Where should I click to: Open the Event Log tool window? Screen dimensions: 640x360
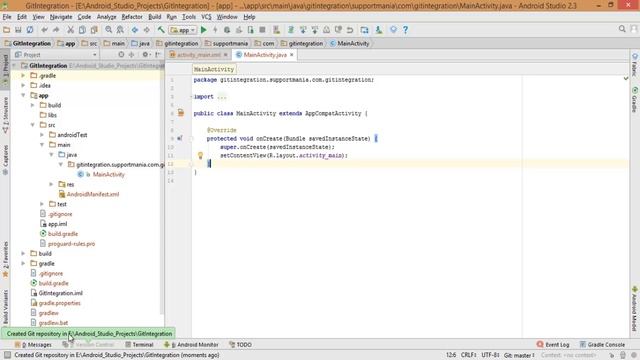pos(553,344)
